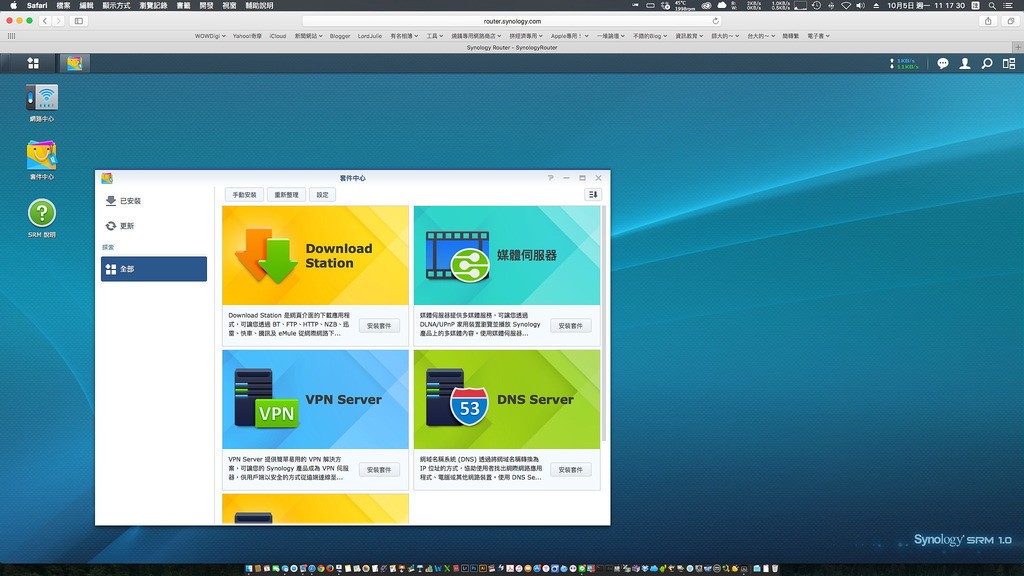1024x576 pixels.
Task: Expand the 有名相簿 bookmarks folder
Action: click(404, 36)
